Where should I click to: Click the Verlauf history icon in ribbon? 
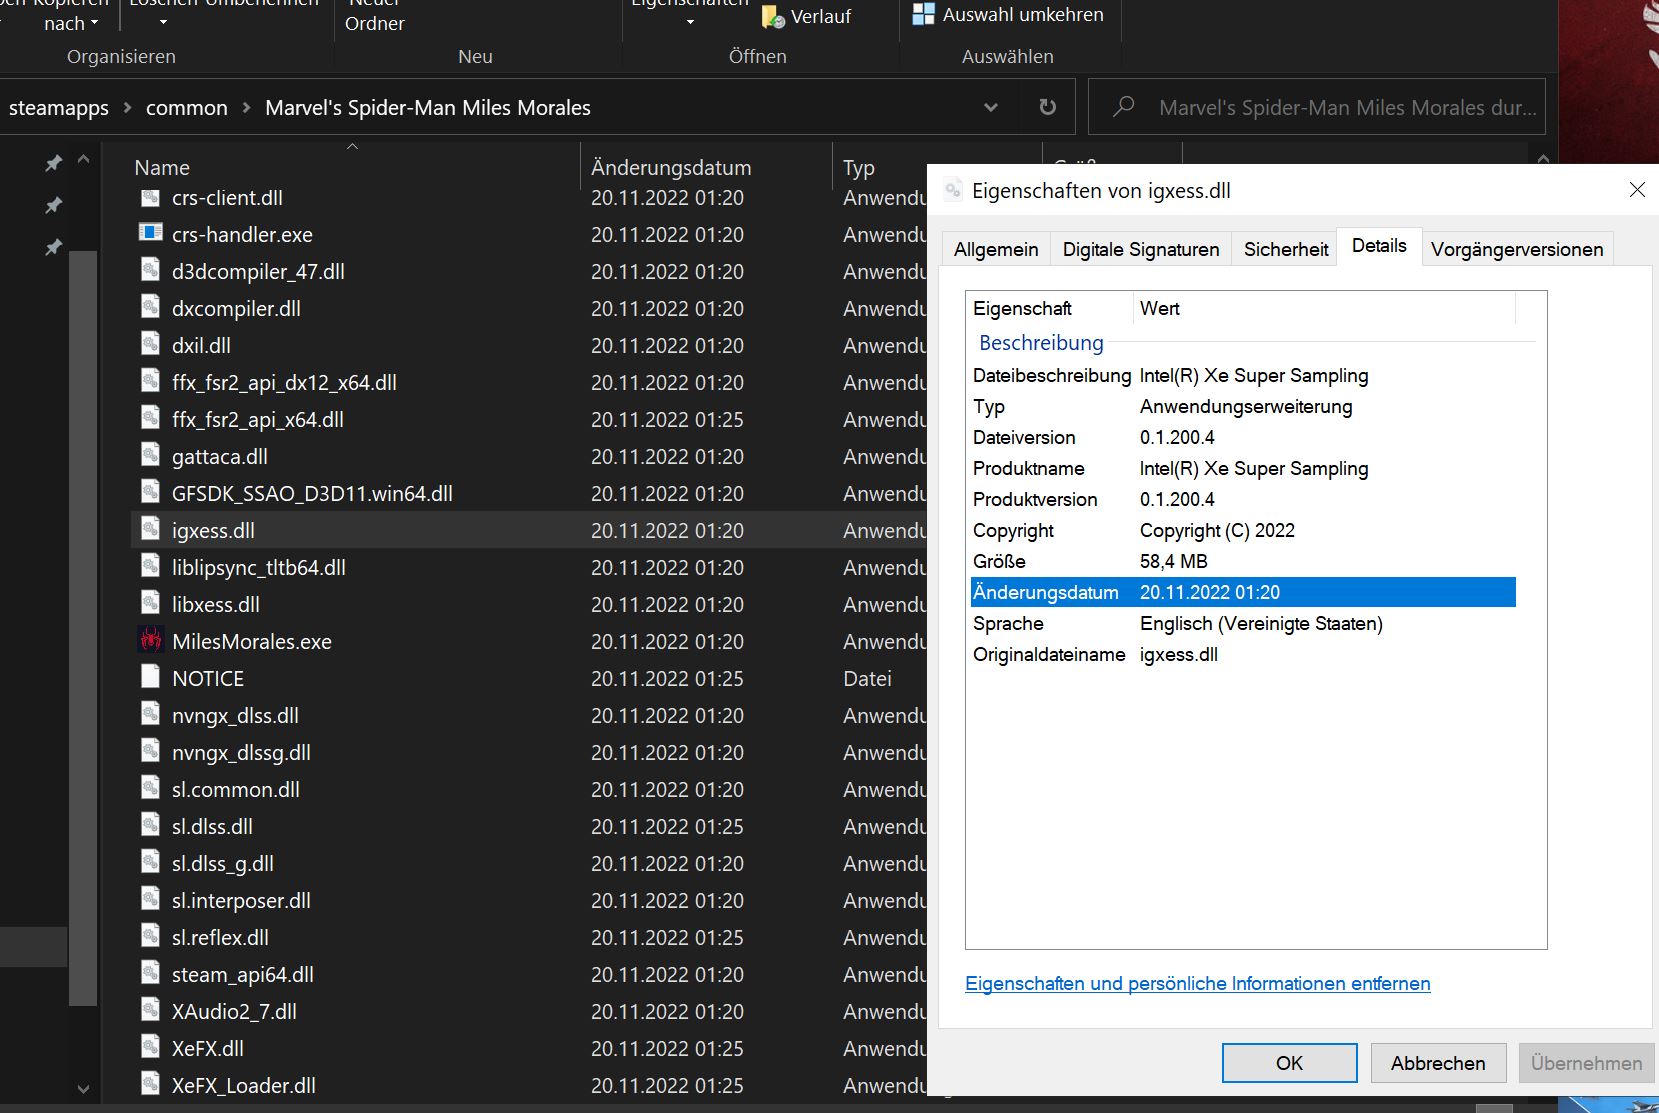[x=773, y=16]
